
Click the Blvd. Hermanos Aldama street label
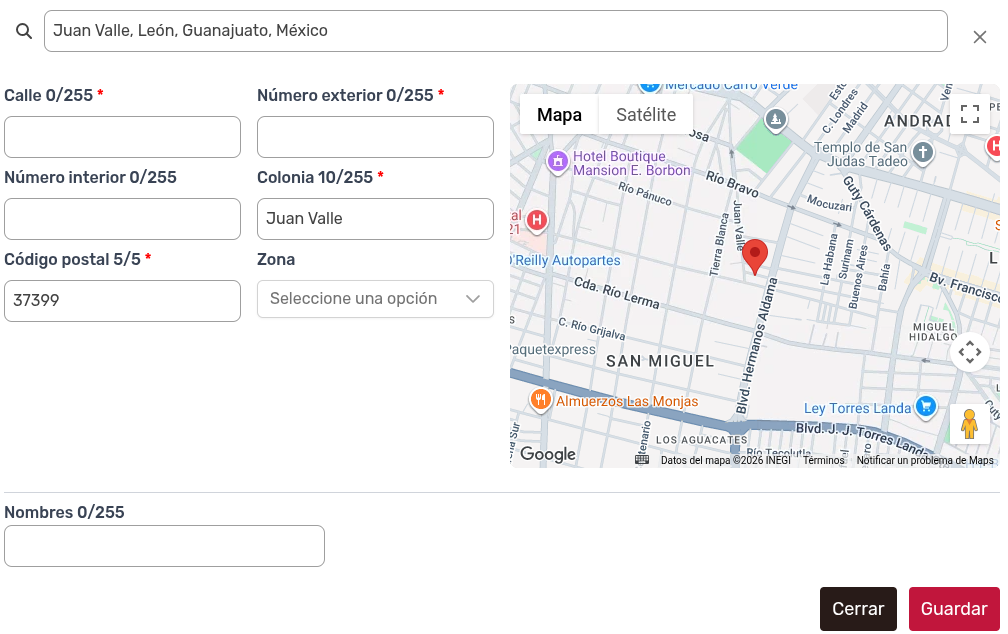click(x=756, y=346)
